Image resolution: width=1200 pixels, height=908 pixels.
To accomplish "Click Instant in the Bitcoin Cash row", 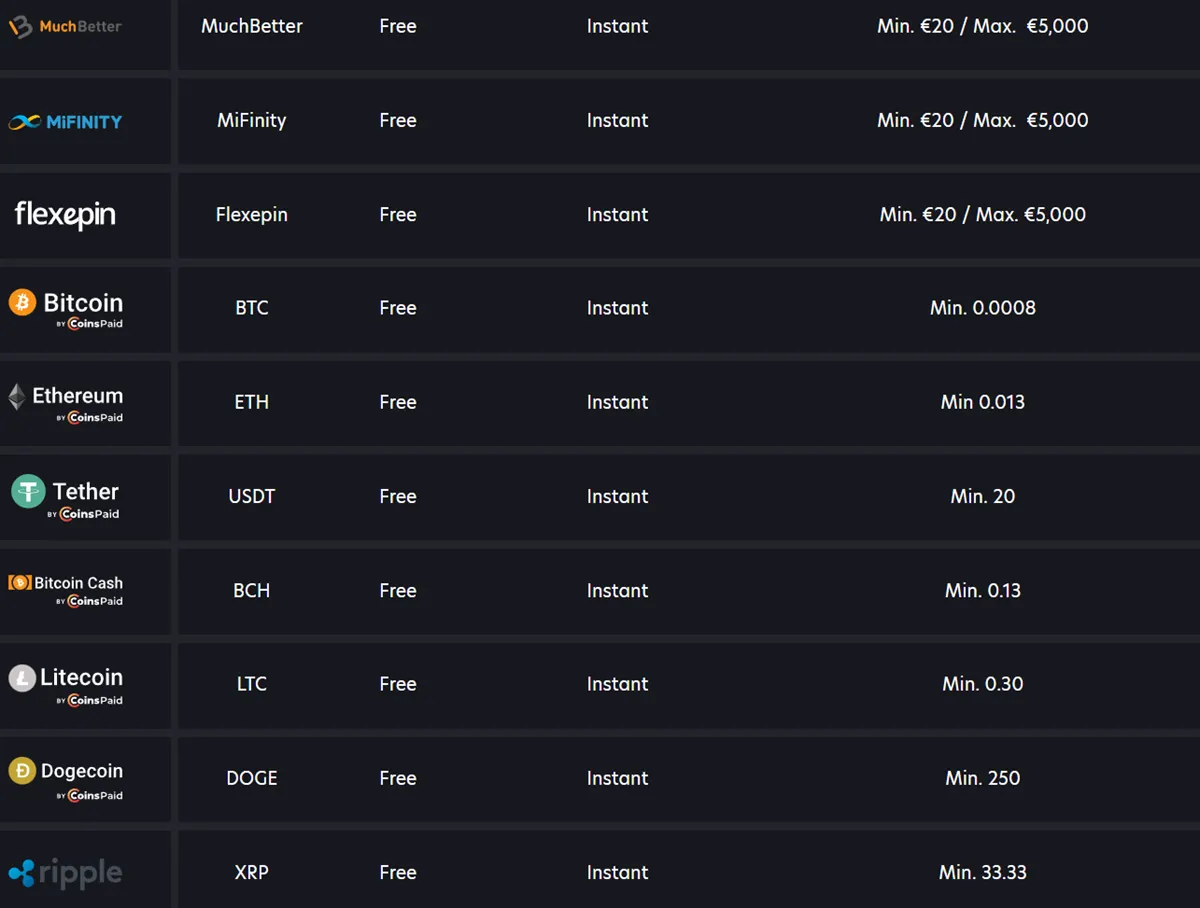I will [x=617, y=590].
